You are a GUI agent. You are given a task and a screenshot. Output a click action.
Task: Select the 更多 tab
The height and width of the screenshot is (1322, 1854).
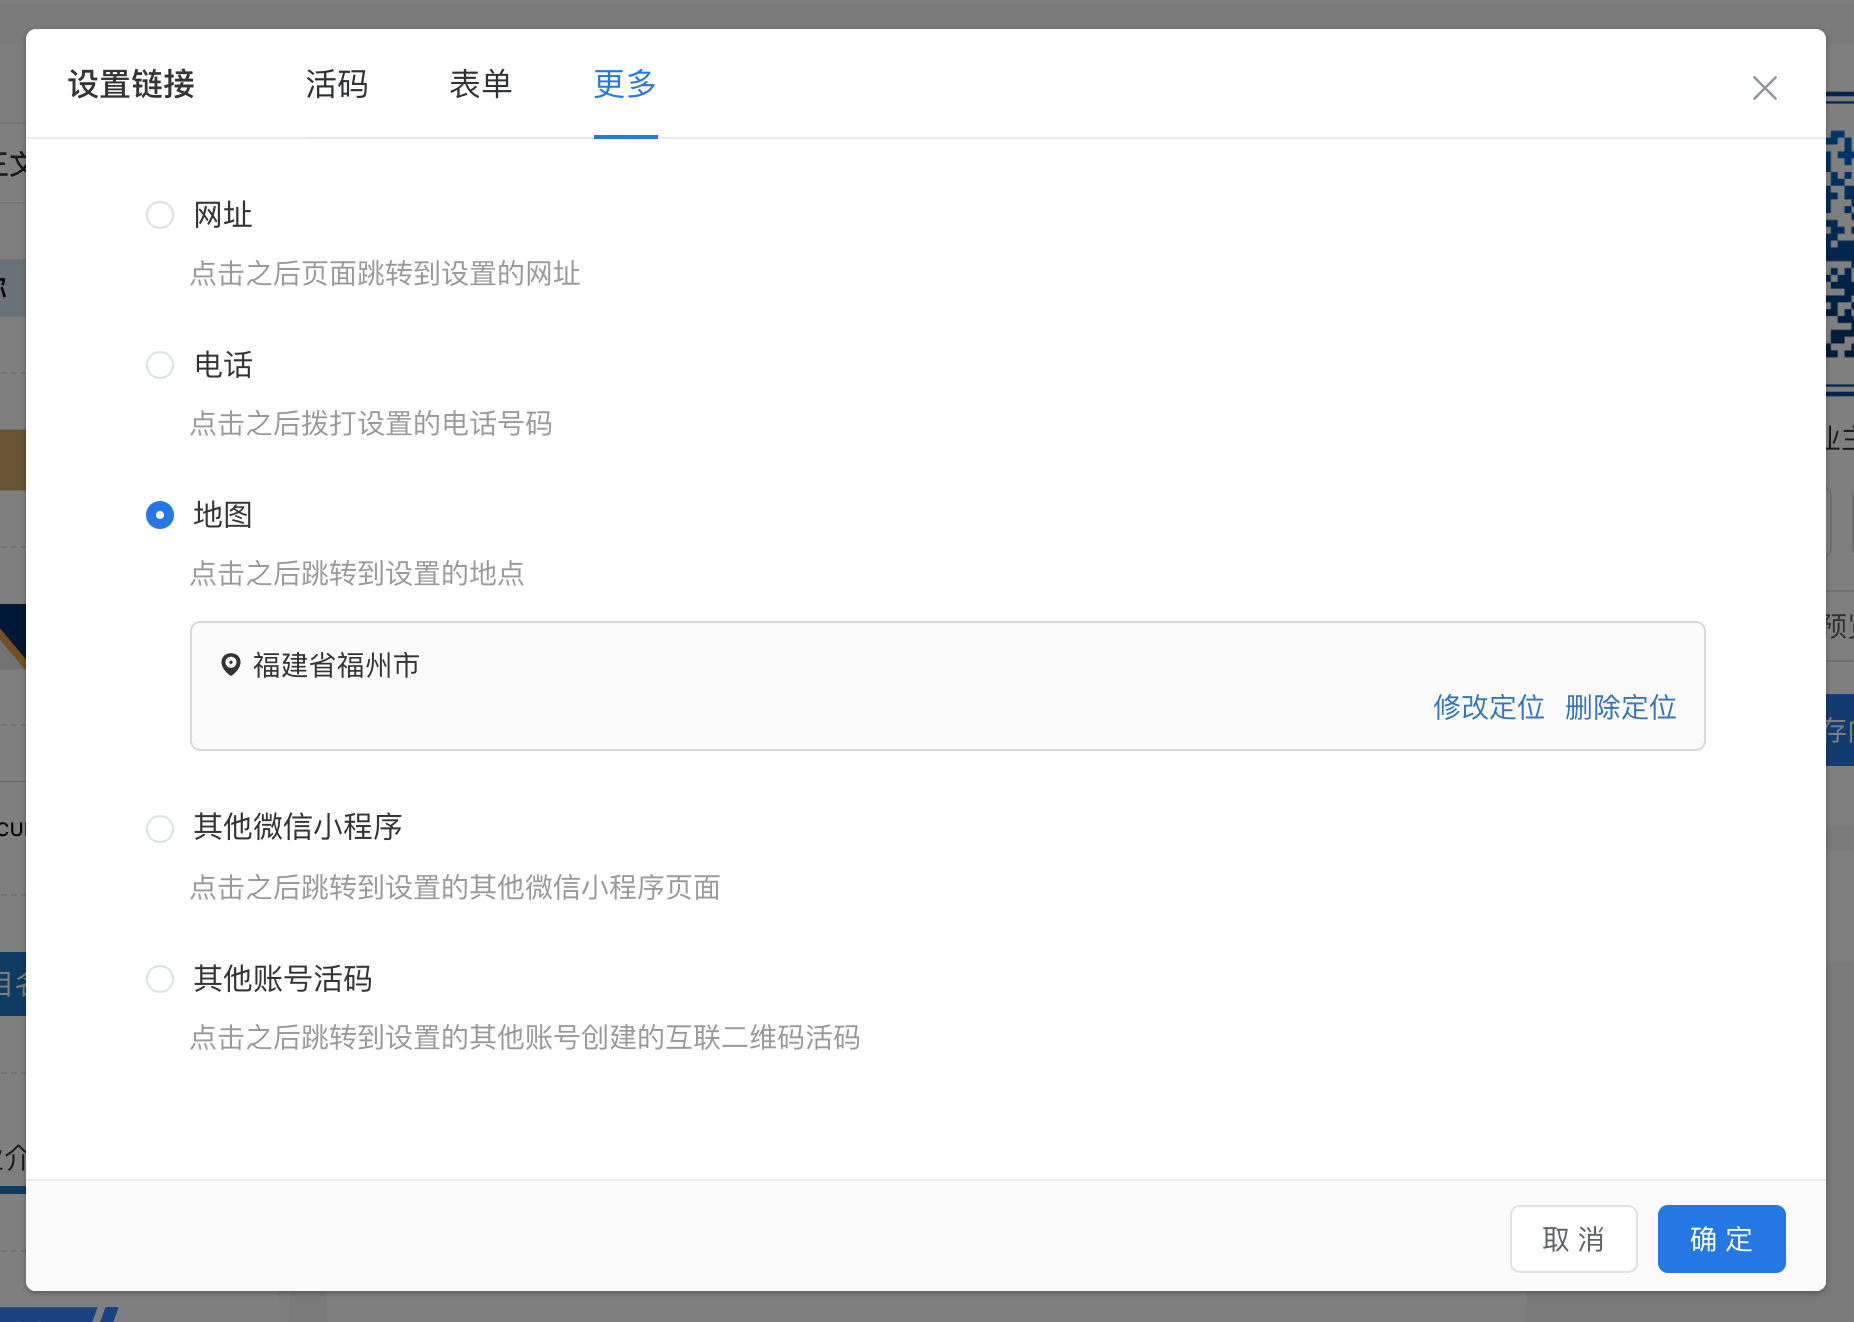[x=625, y=84]
